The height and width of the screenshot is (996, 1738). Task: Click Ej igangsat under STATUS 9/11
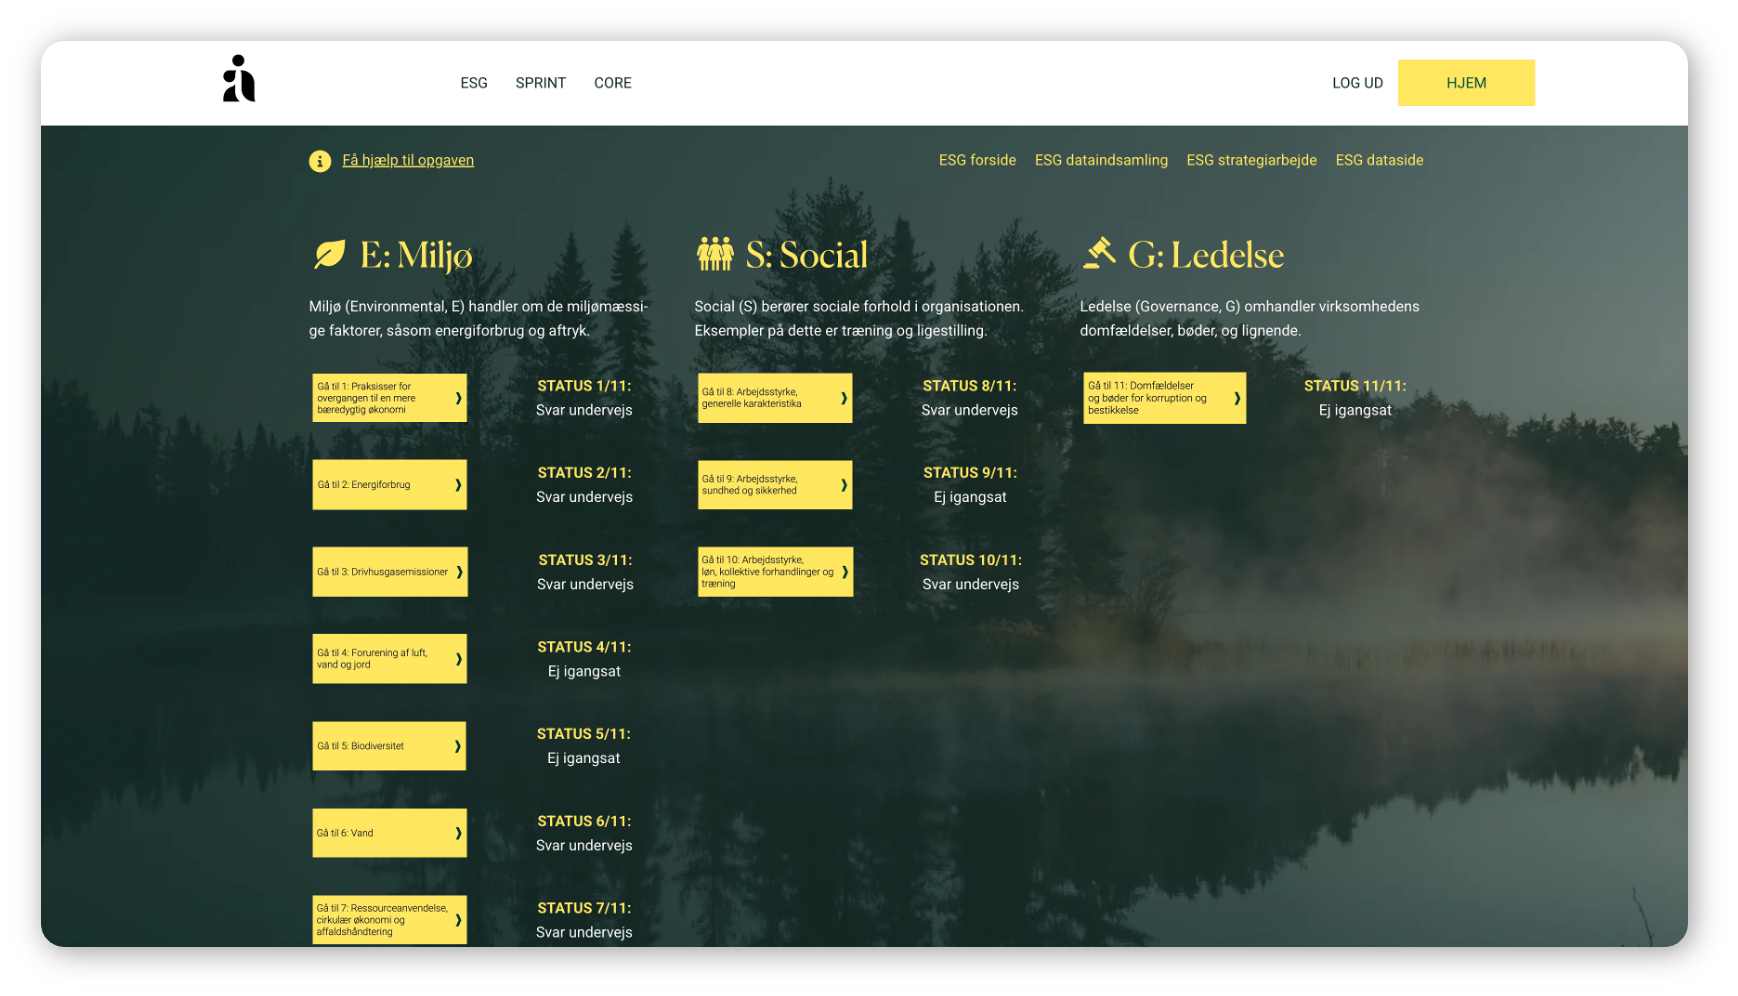(x=970, y=497)
